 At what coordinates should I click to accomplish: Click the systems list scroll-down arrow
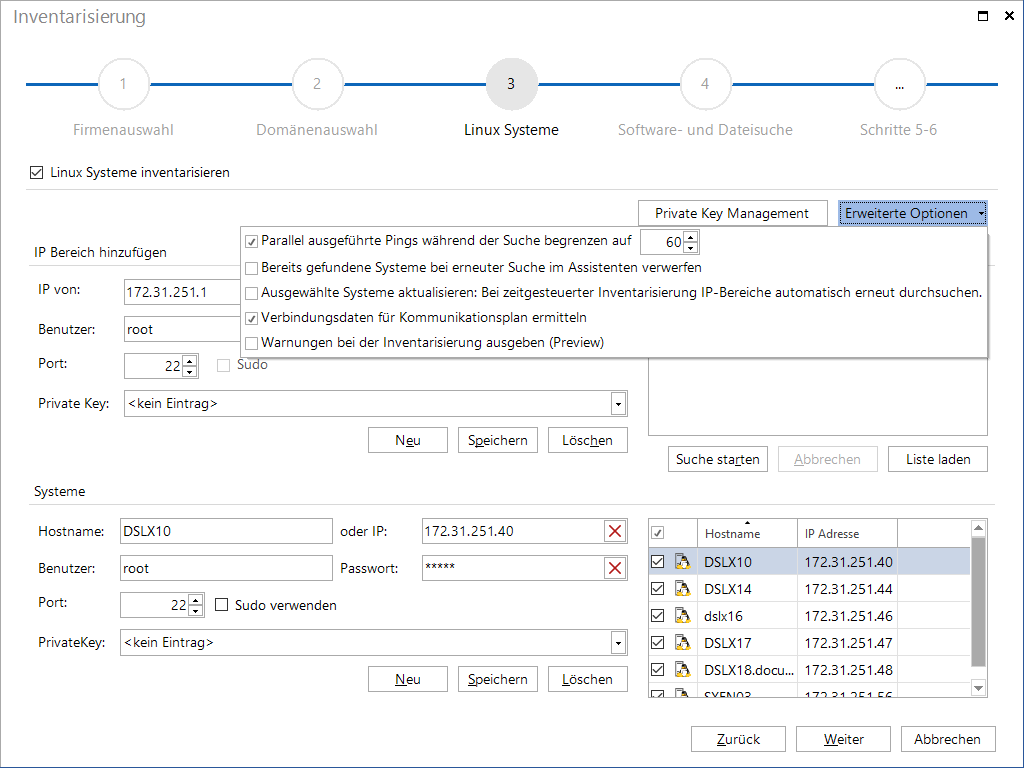(x=978, y=688)
